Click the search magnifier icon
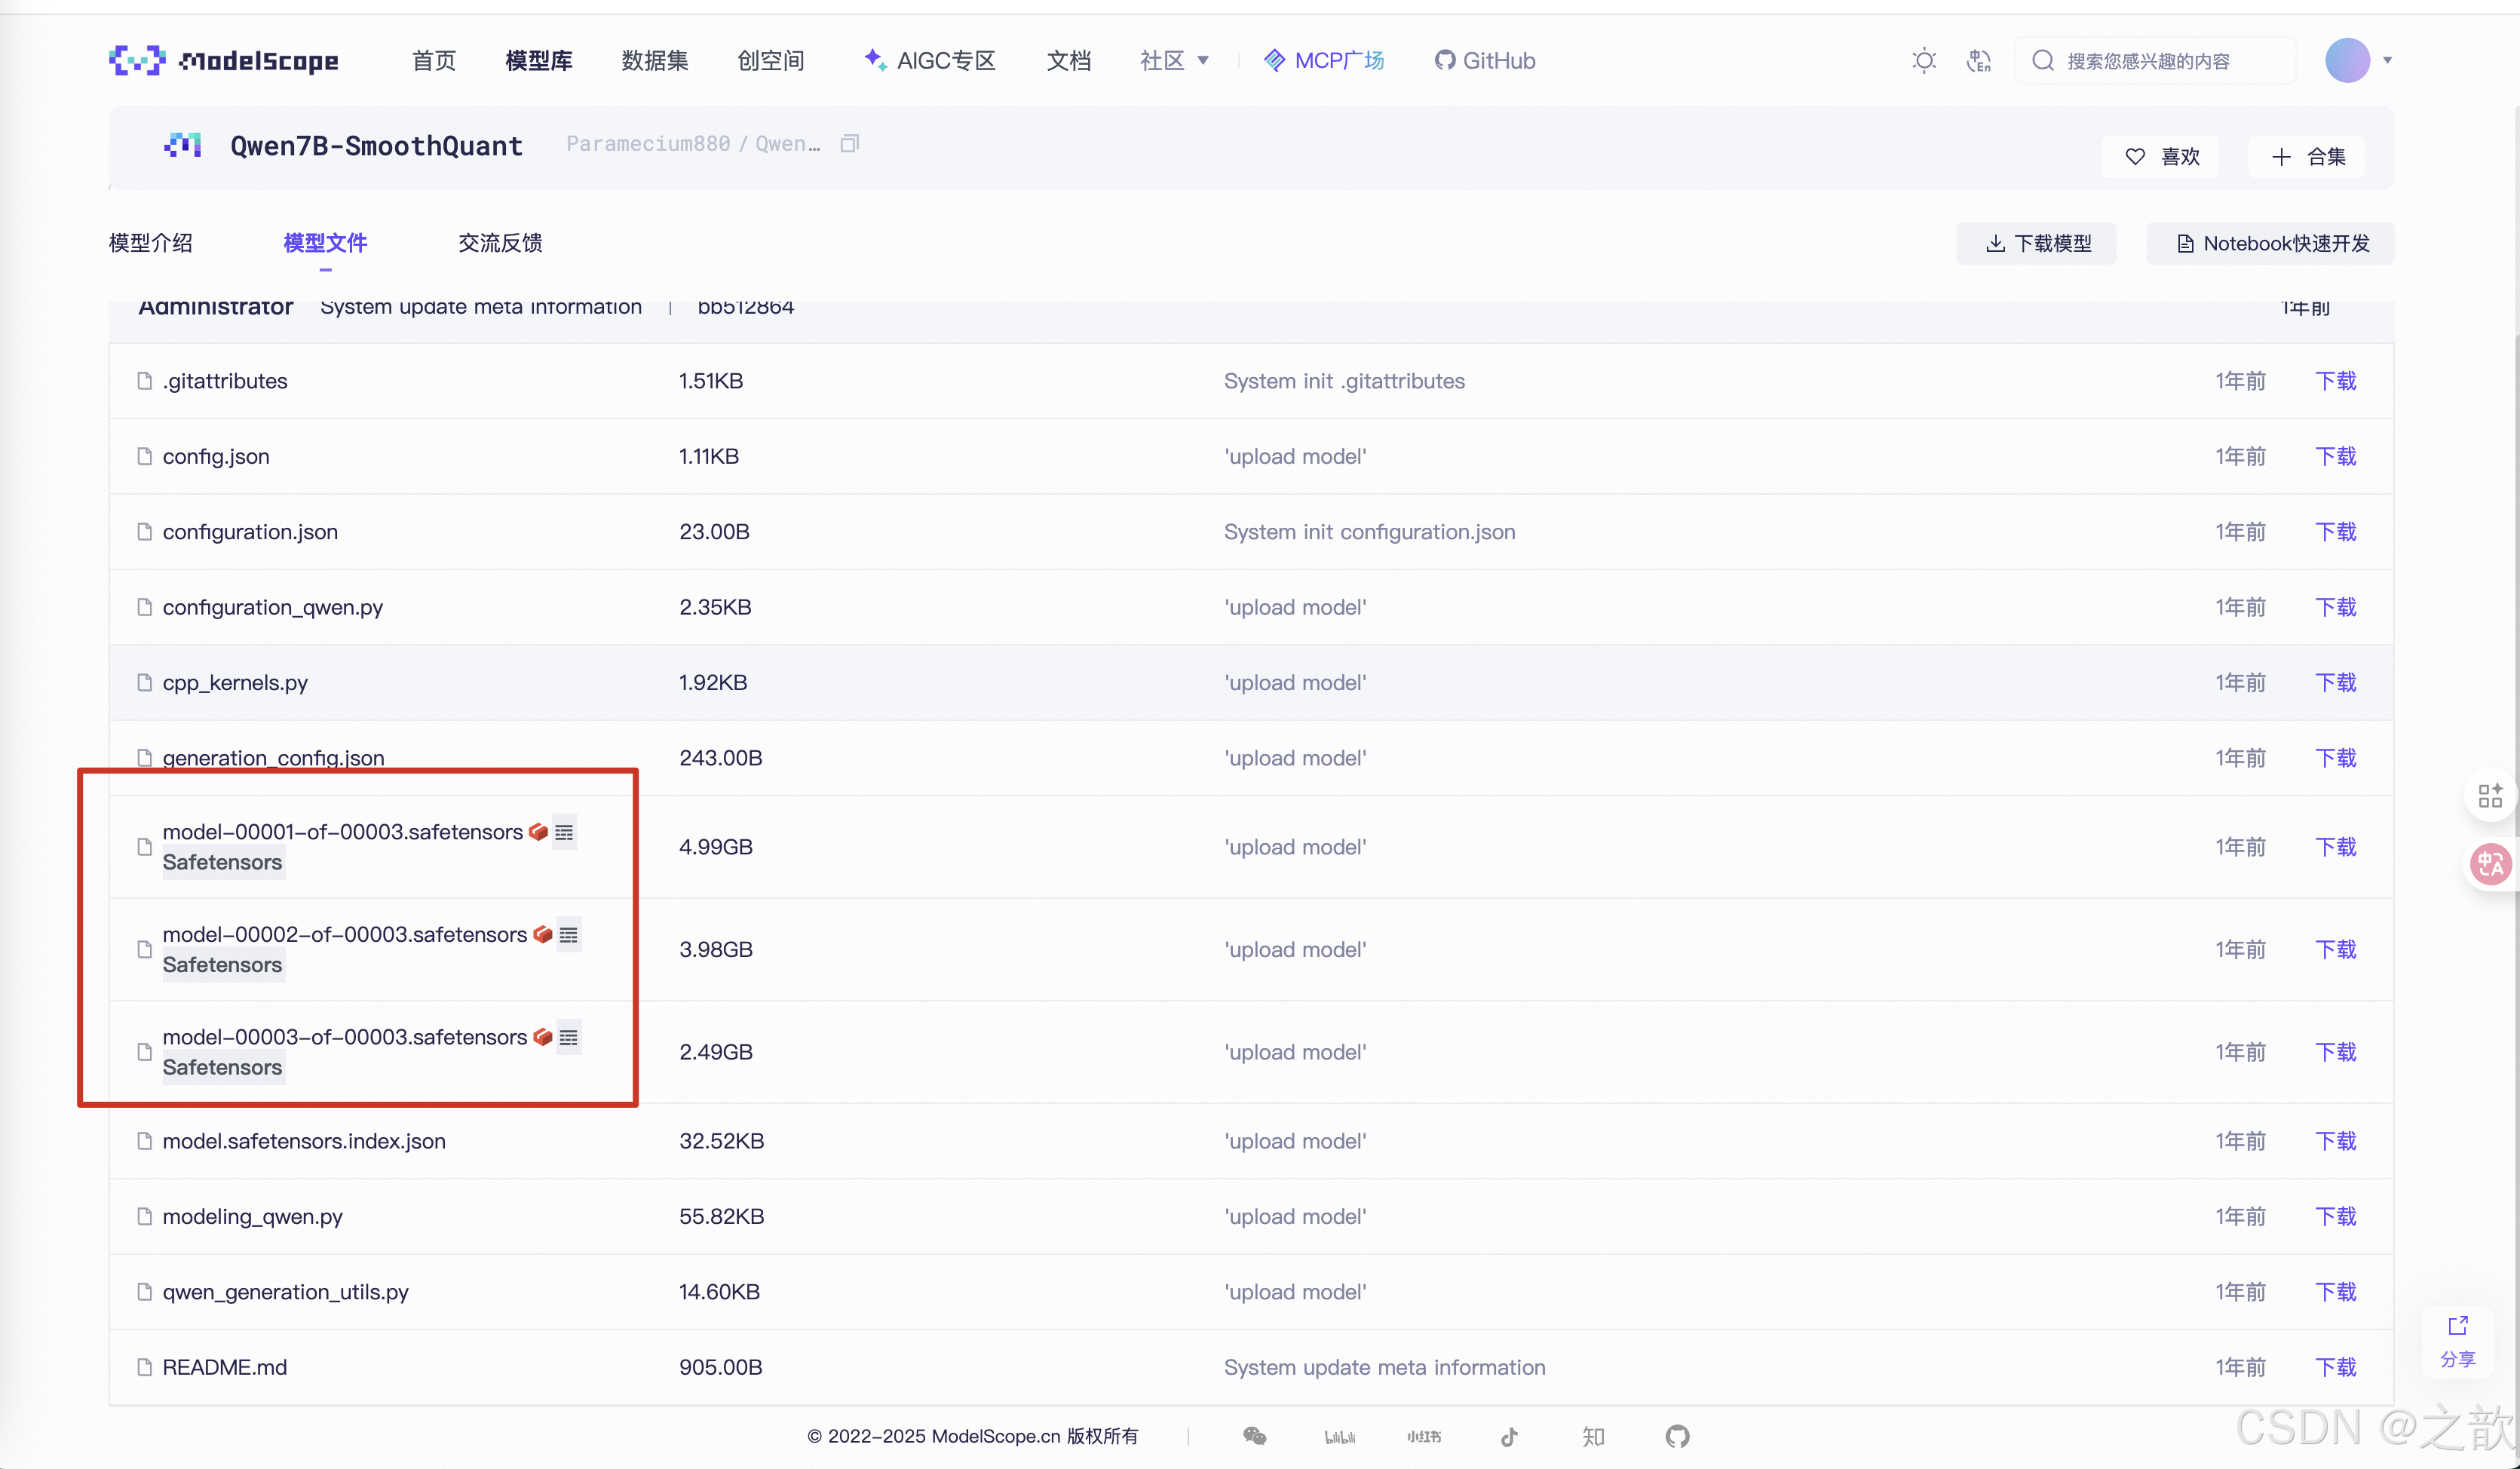 tap(2043, 60)
